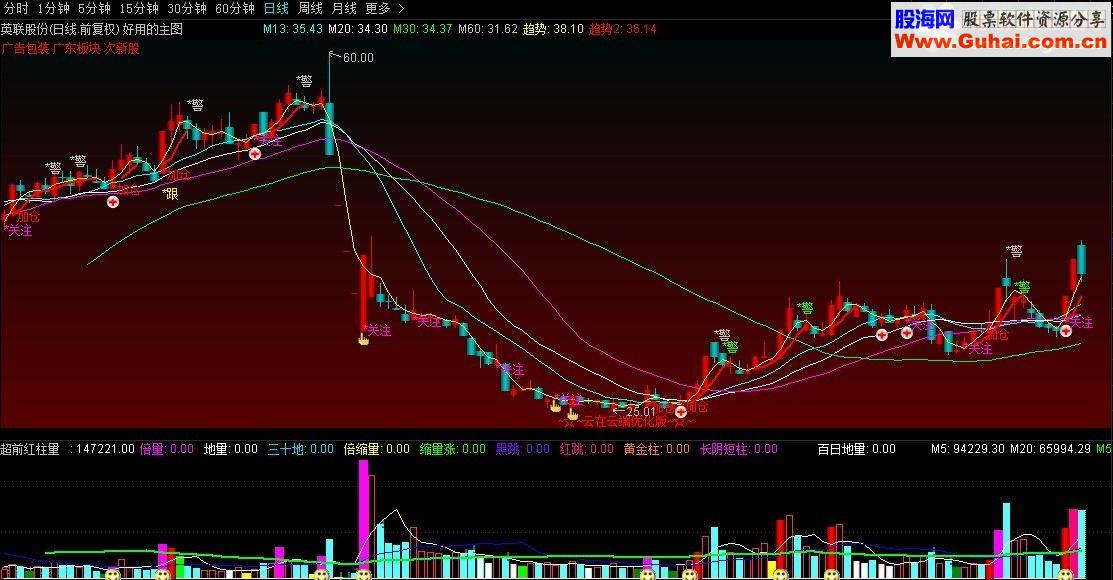Click the 趋势2: 38.14 value
1113x580 pixels.
coord(623,29)
